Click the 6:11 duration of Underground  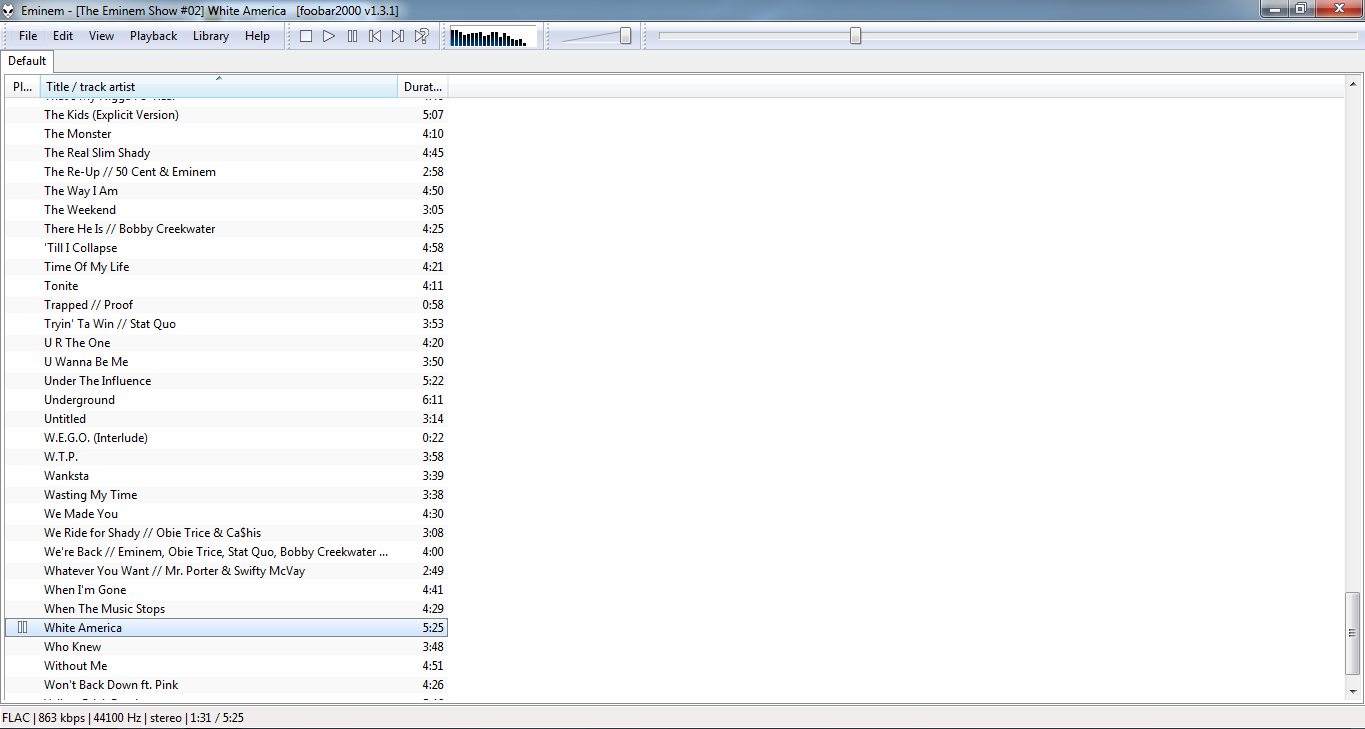433,400
